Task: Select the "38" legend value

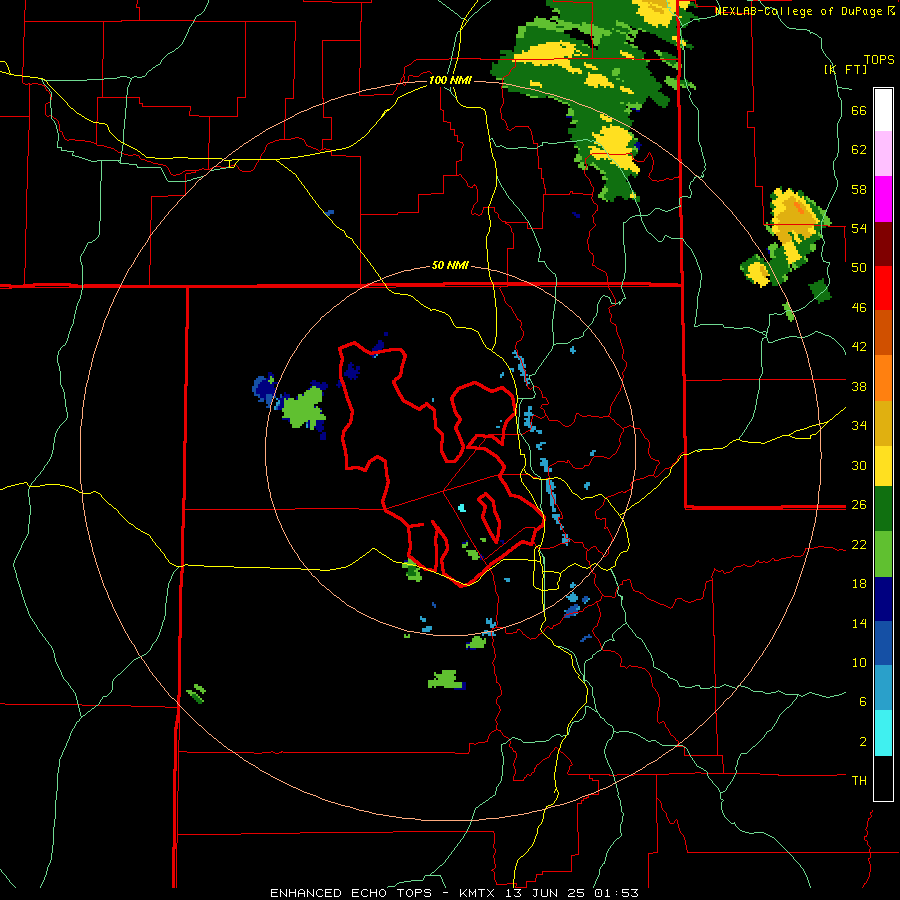Action: (x=859, y=386)
